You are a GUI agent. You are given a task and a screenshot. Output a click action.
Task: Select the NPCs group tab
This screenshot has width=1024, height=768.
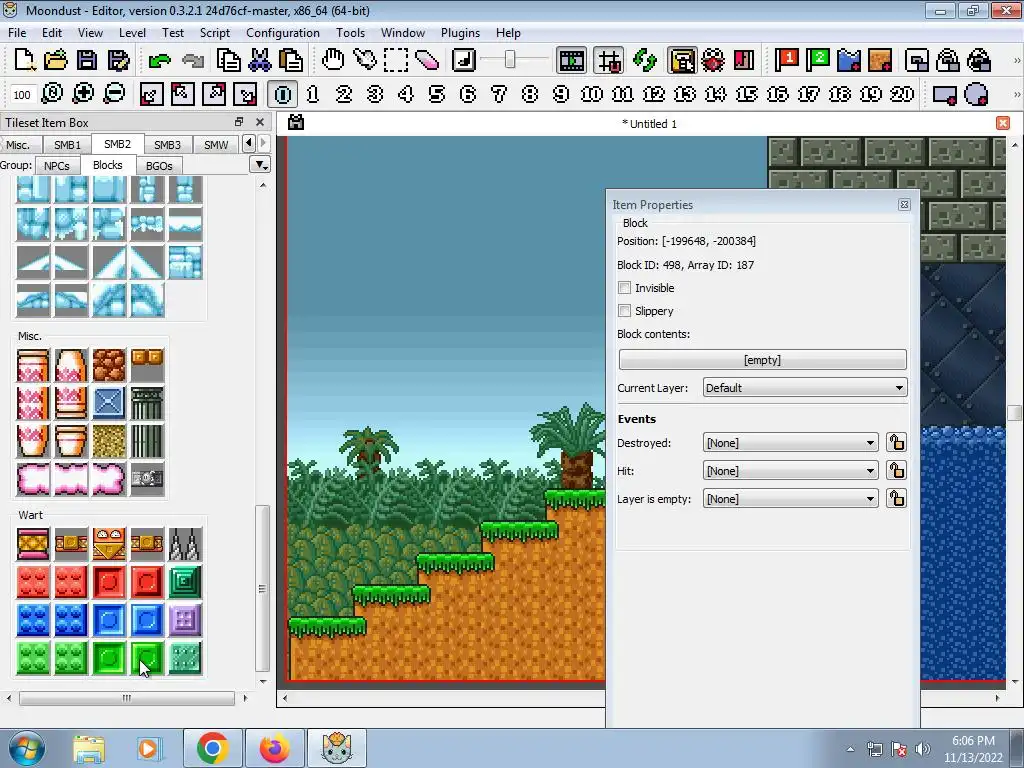57,166
